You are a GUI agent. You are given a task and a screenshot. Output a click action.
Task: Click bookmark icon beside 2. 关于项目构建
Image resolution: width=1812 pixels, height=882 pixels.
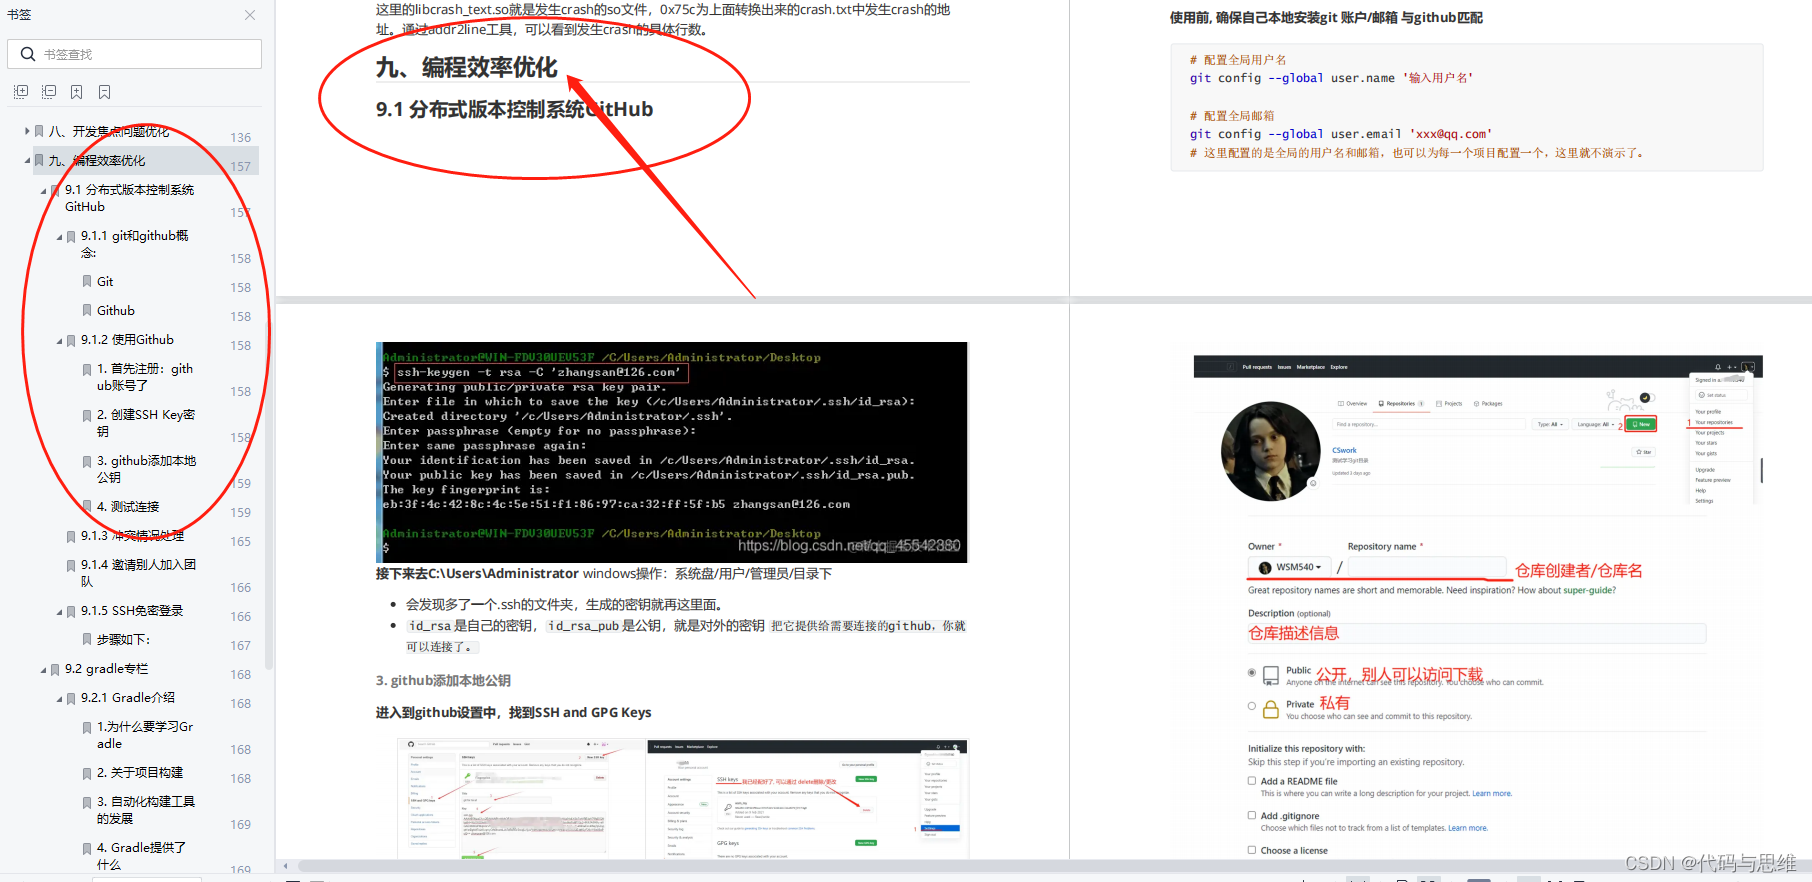[x=87, y=773]
